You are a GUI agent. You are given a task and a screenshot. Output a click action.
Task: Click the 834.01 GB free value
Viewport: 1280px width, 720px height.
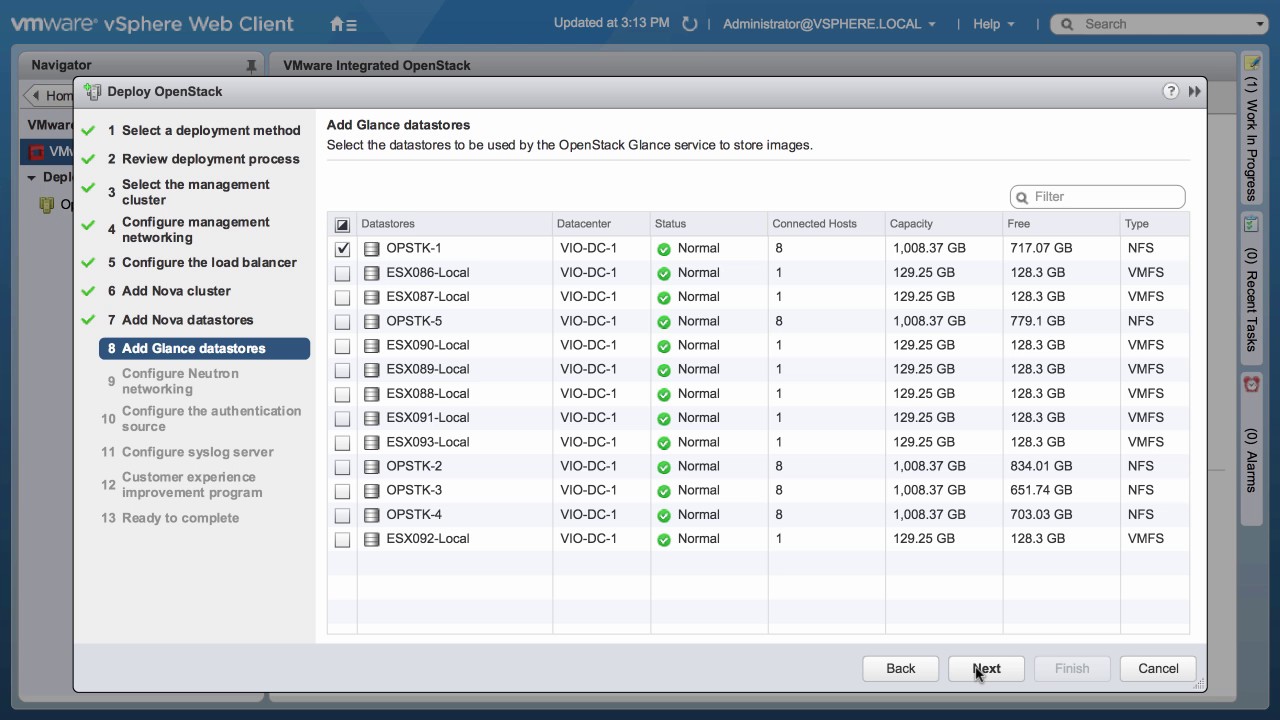point(1041,466)
